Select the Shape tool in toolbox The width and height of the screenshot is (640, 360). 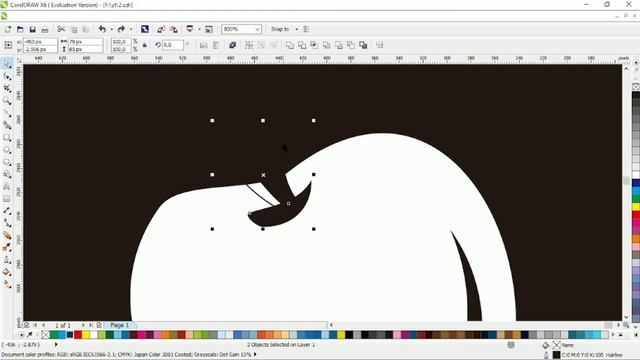7,76
